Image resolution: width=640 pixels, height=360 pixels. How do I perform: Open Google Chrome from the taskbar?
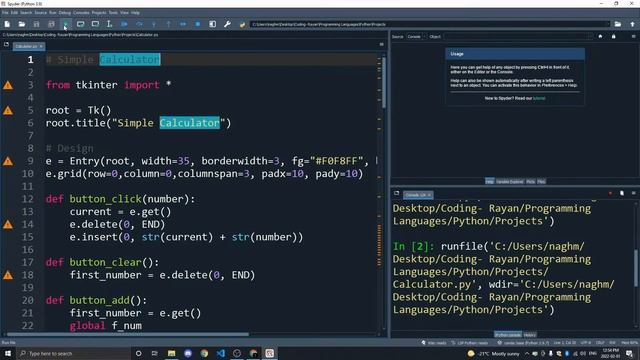pos(204,353)
